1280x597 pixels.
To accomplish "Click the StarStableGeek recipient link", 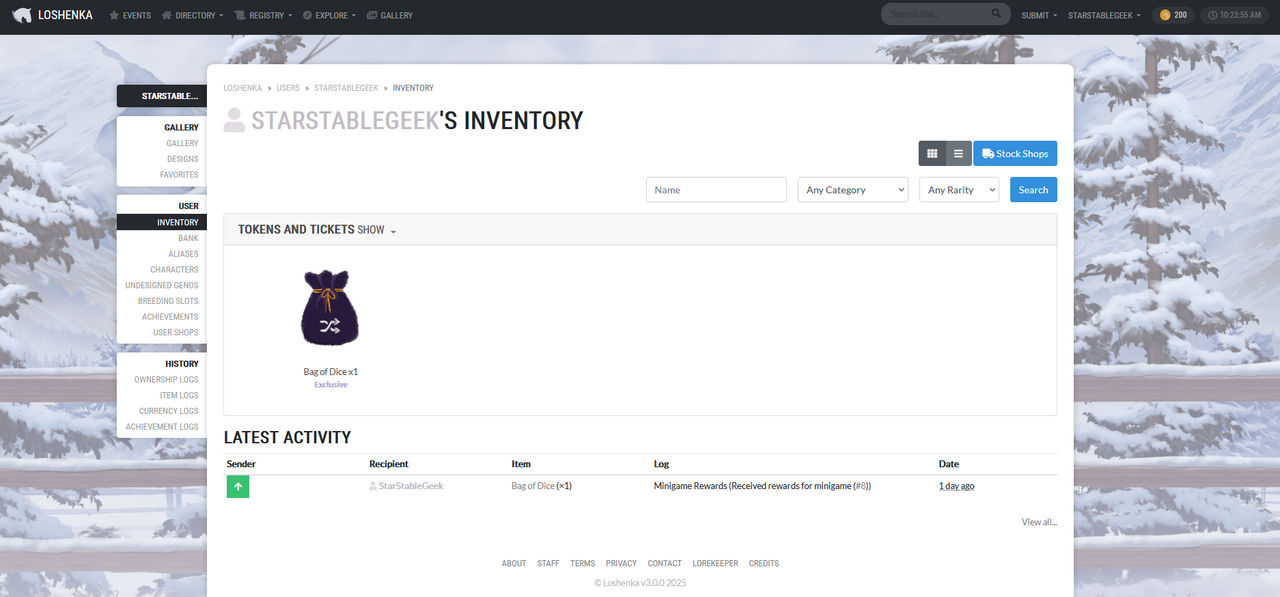I will (410, 486).
